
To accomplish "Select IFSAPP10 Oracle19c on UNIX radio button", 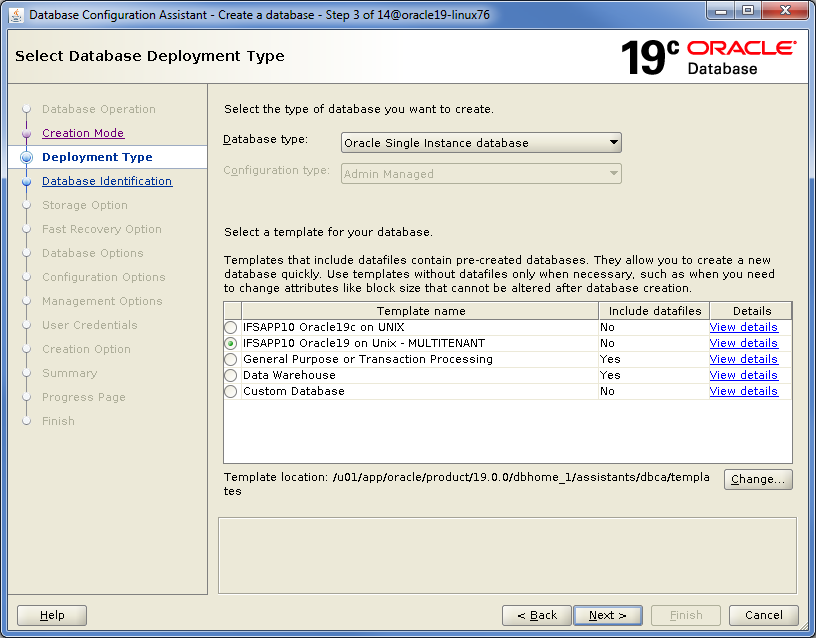I will tap(231, 327).
